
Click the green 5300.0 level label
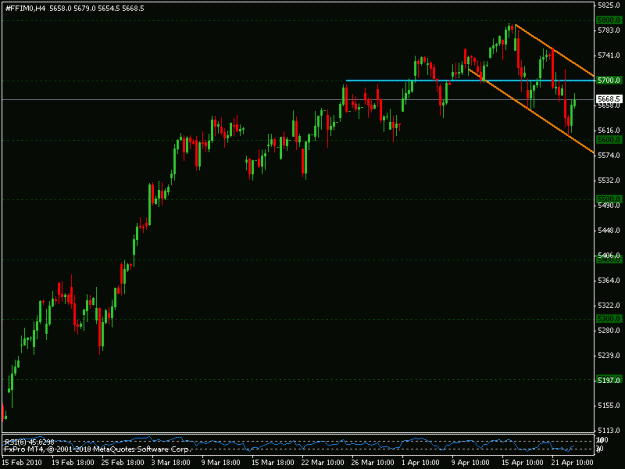[609, 319]
